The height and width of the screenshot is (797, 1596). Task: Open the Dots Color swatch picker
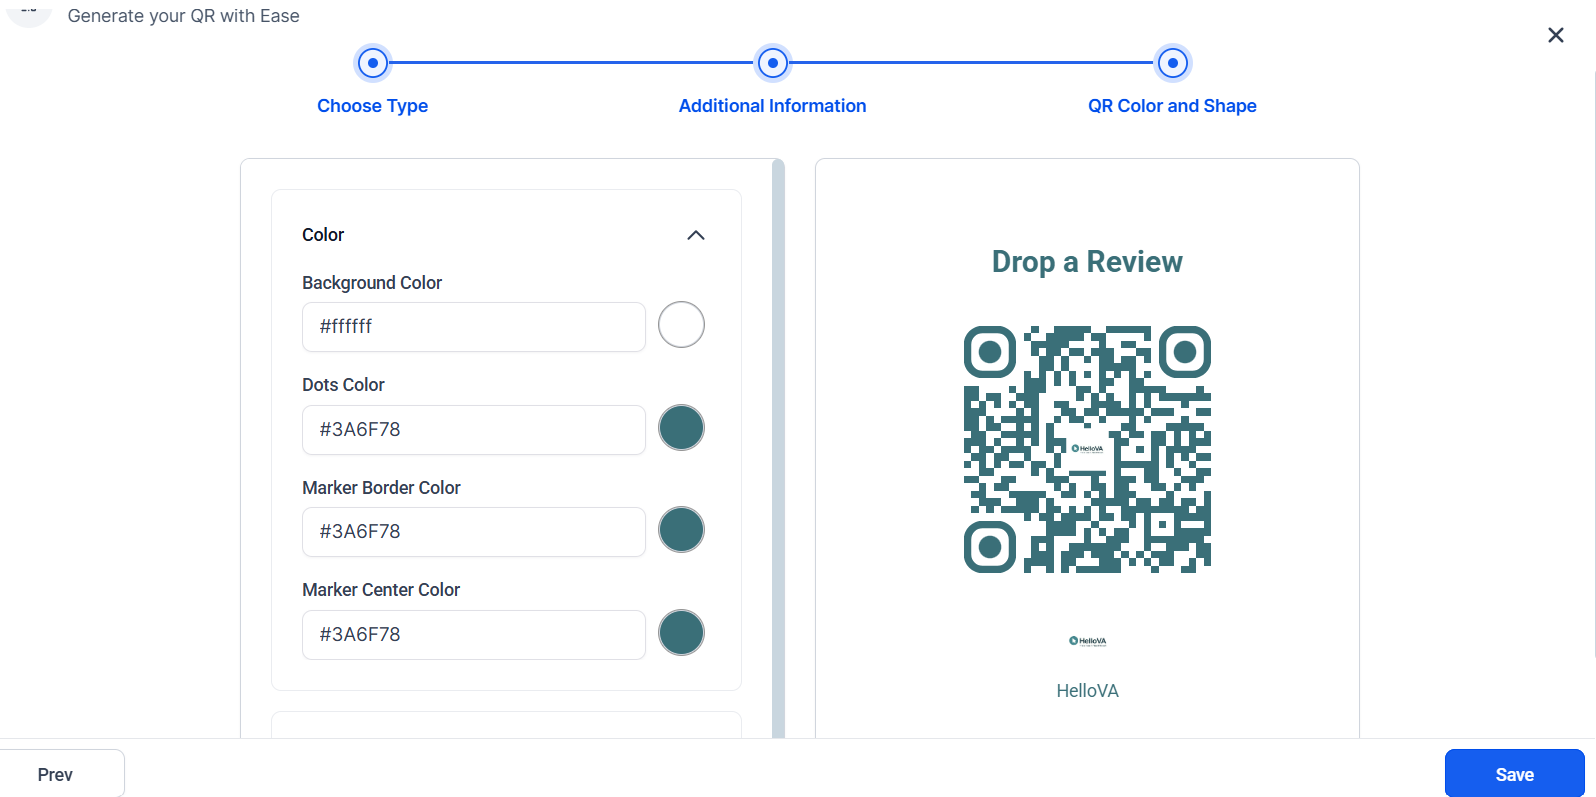click(x=681, y=428)
